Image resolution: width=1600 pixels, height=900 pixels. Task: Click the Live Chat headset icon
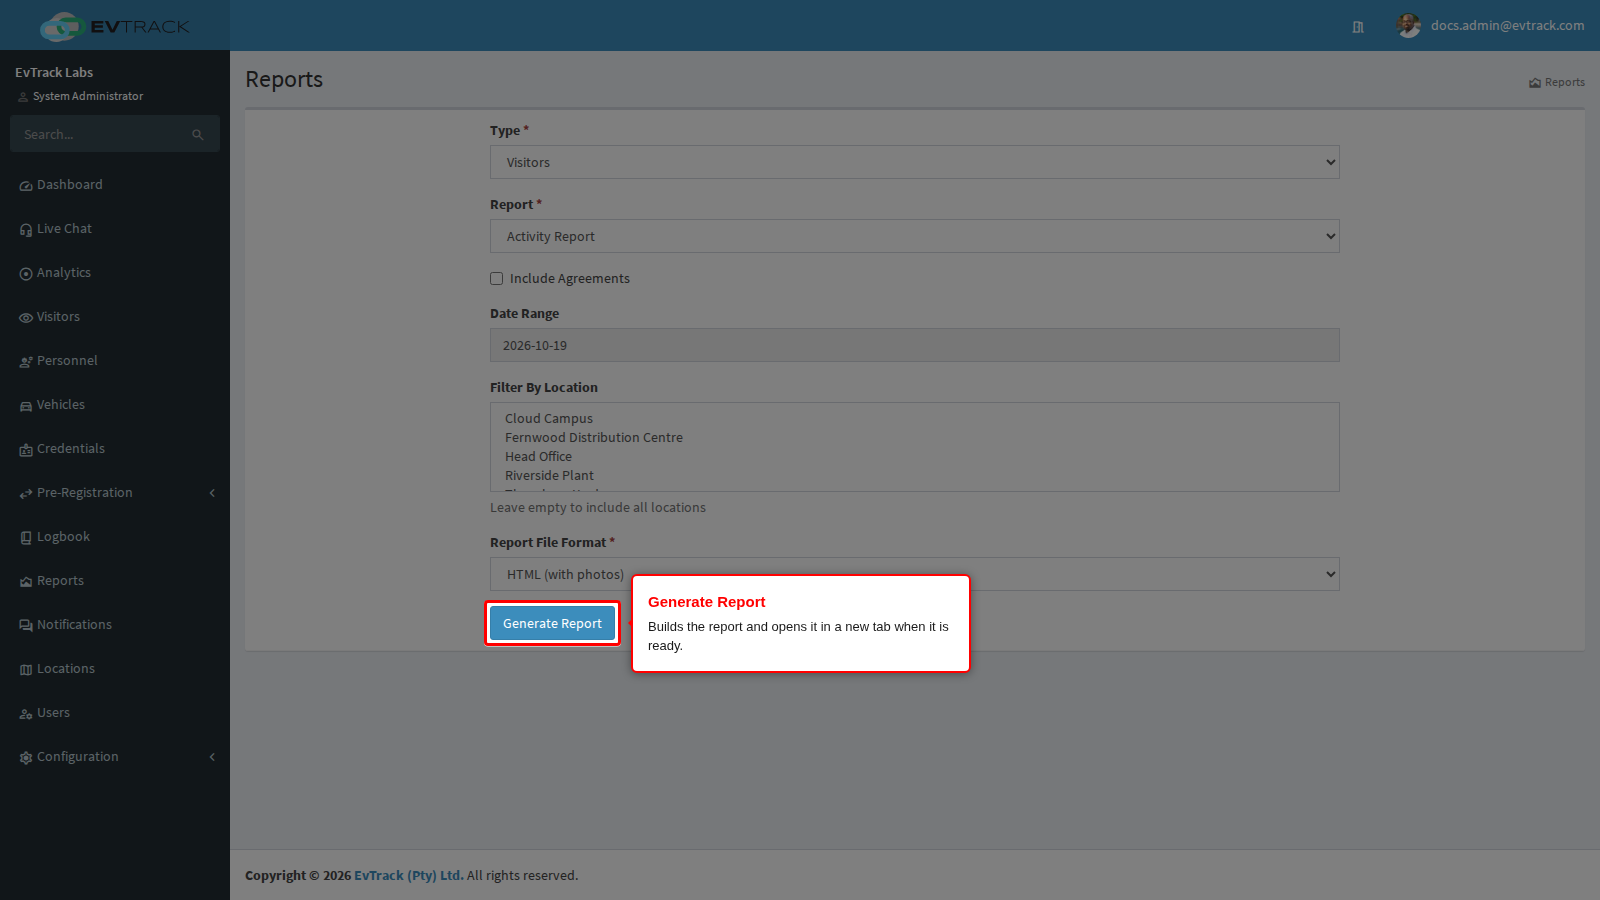26,230
